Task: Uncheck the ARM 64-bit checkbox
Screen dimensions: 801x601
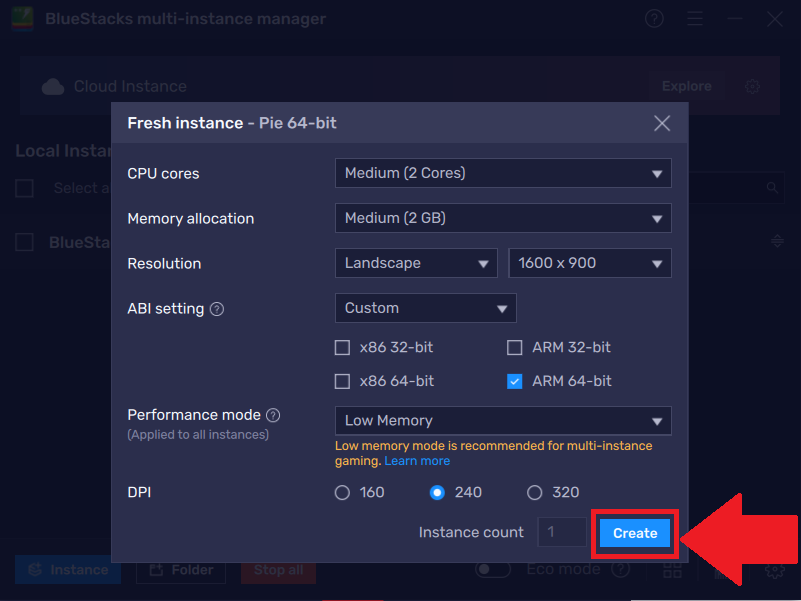Action: pyautogui.click(x=515, y=381)
